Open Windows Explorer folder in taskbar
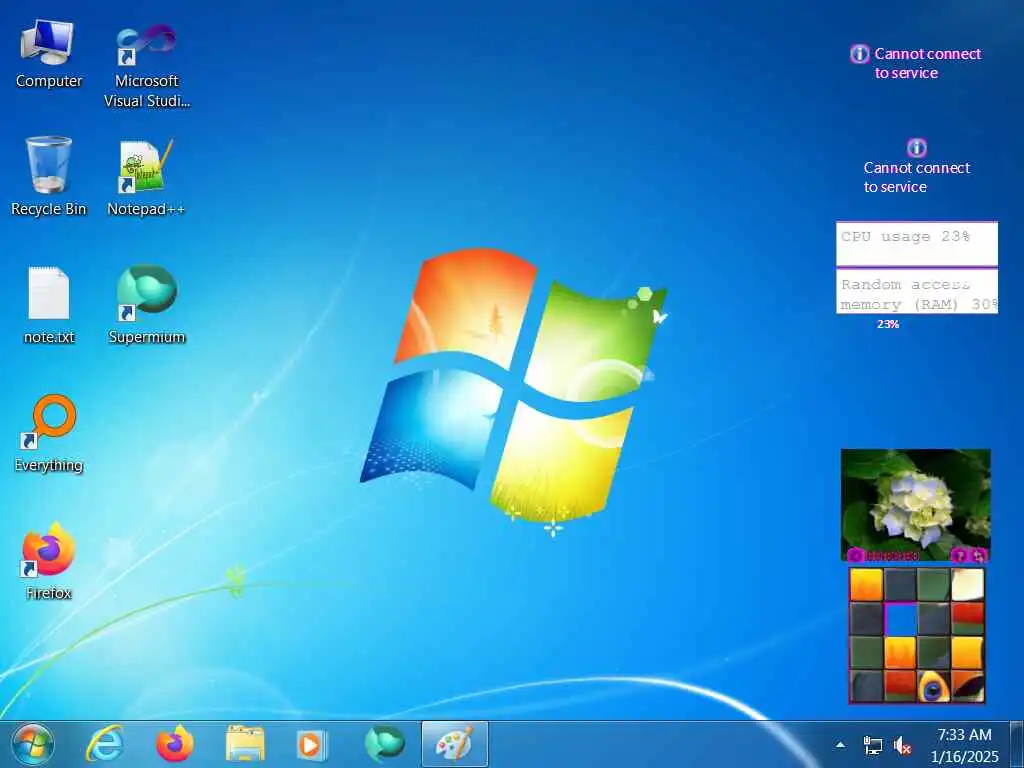The width and height of the screenshot is (1024, 768). click(x=245, y=744)
